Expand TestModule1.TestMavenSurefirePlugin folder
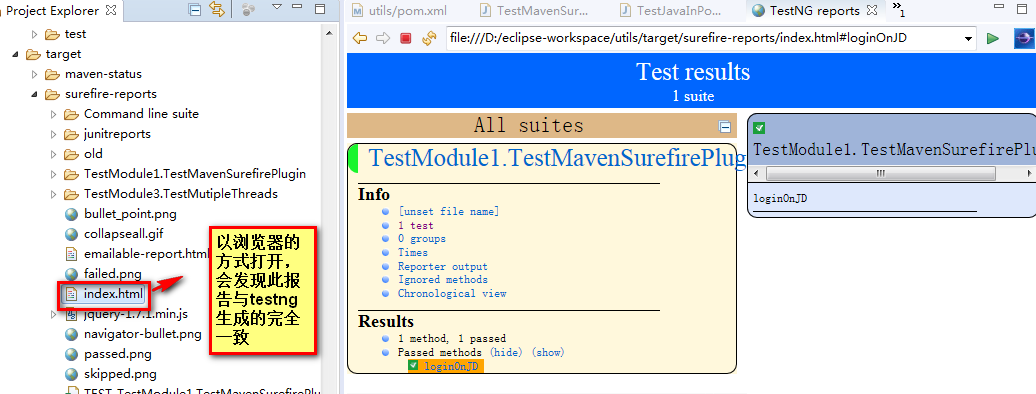Viewport: 1036px width, 394px height. pos(54,175)
